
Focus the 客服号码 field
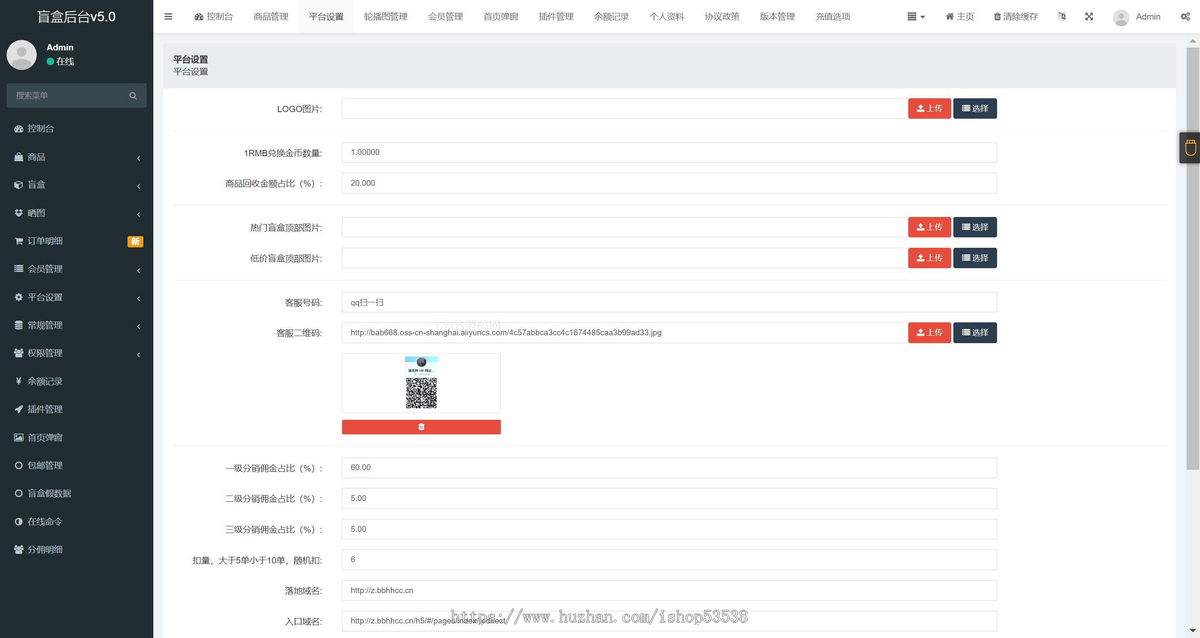(669, 302)
